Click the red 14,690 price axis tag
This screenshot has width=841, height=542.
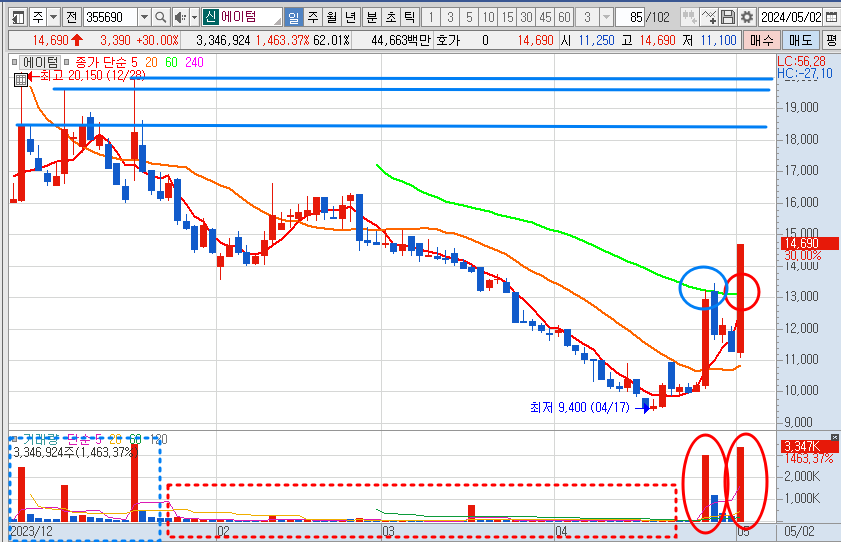tap(808, 243)
